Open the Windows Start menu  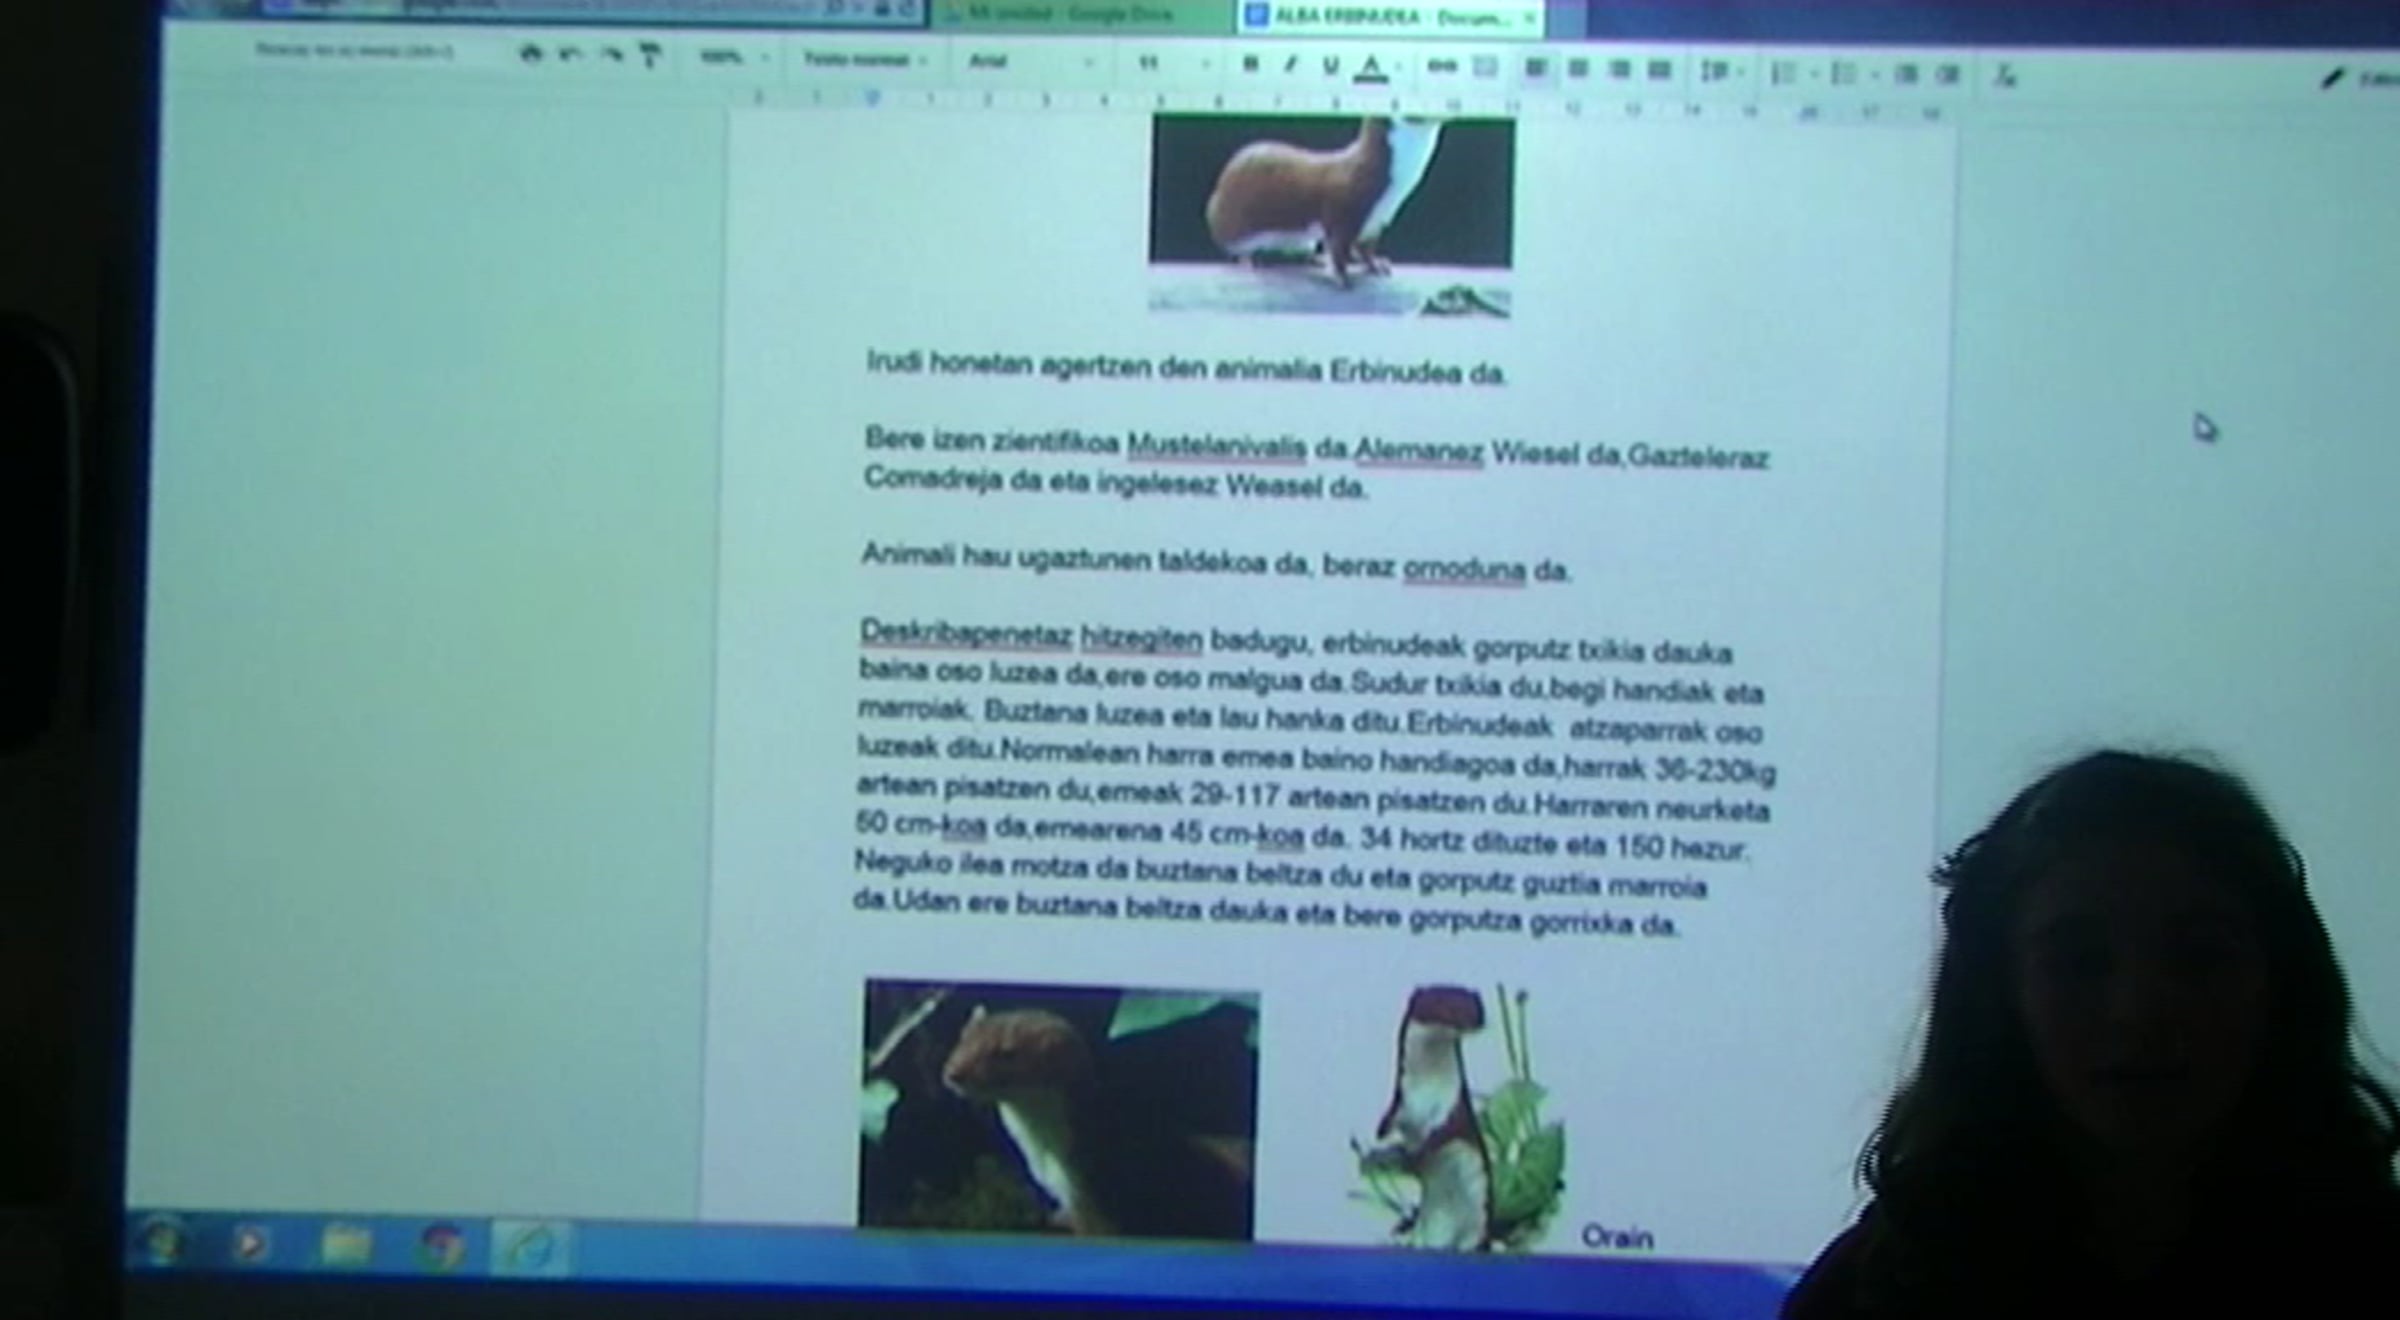(x=164, y=1243)
